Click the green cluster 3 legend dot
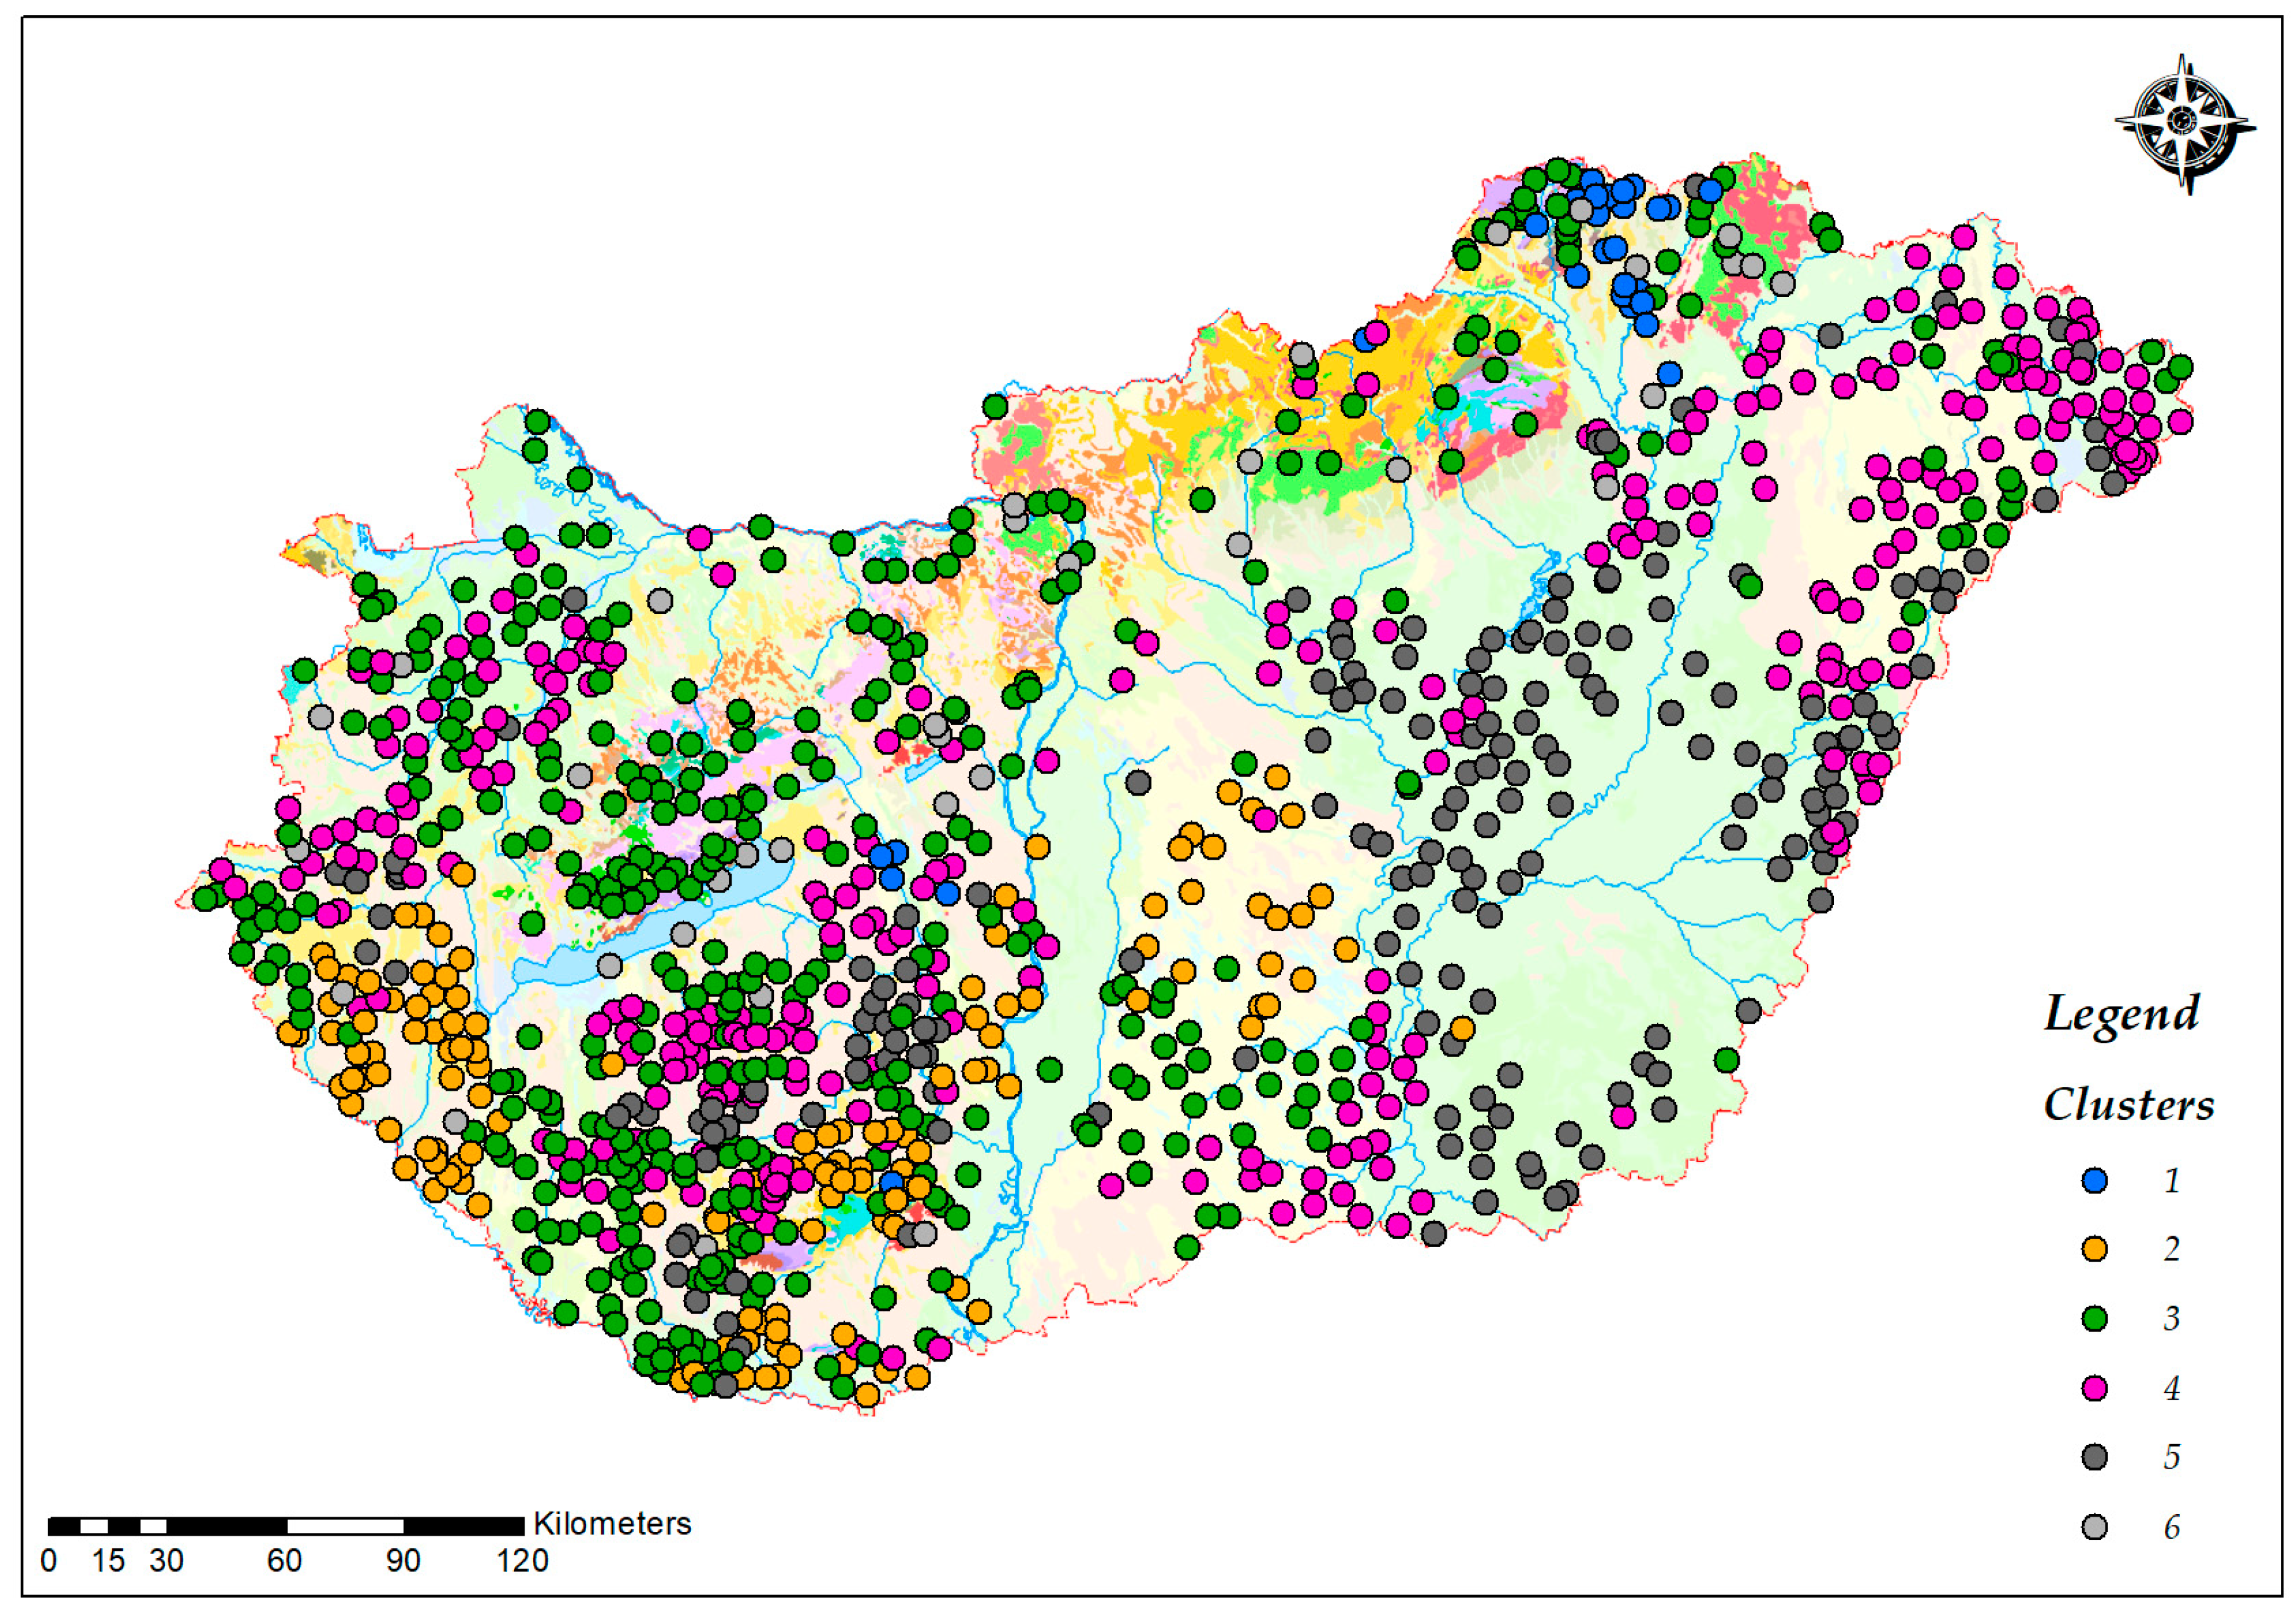The image size is (2296, 1611). click(x=2094, y=1319)
